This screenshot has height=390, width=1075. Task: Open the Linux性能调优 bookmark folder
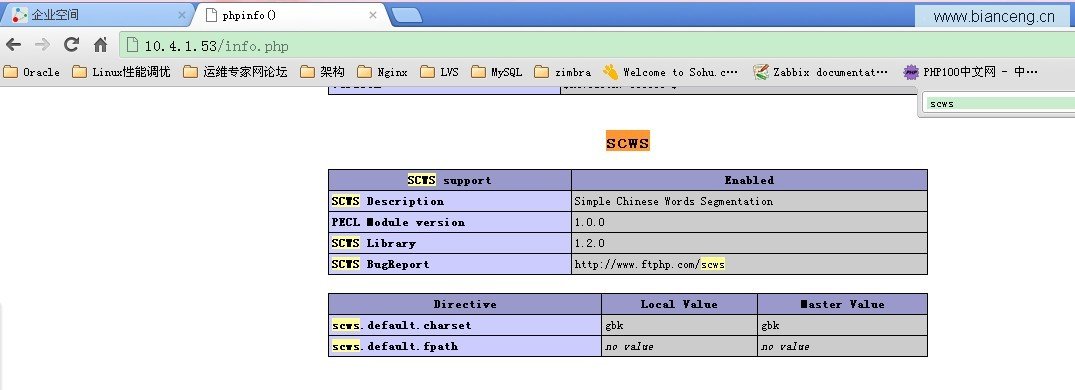[x=121, y=72]
